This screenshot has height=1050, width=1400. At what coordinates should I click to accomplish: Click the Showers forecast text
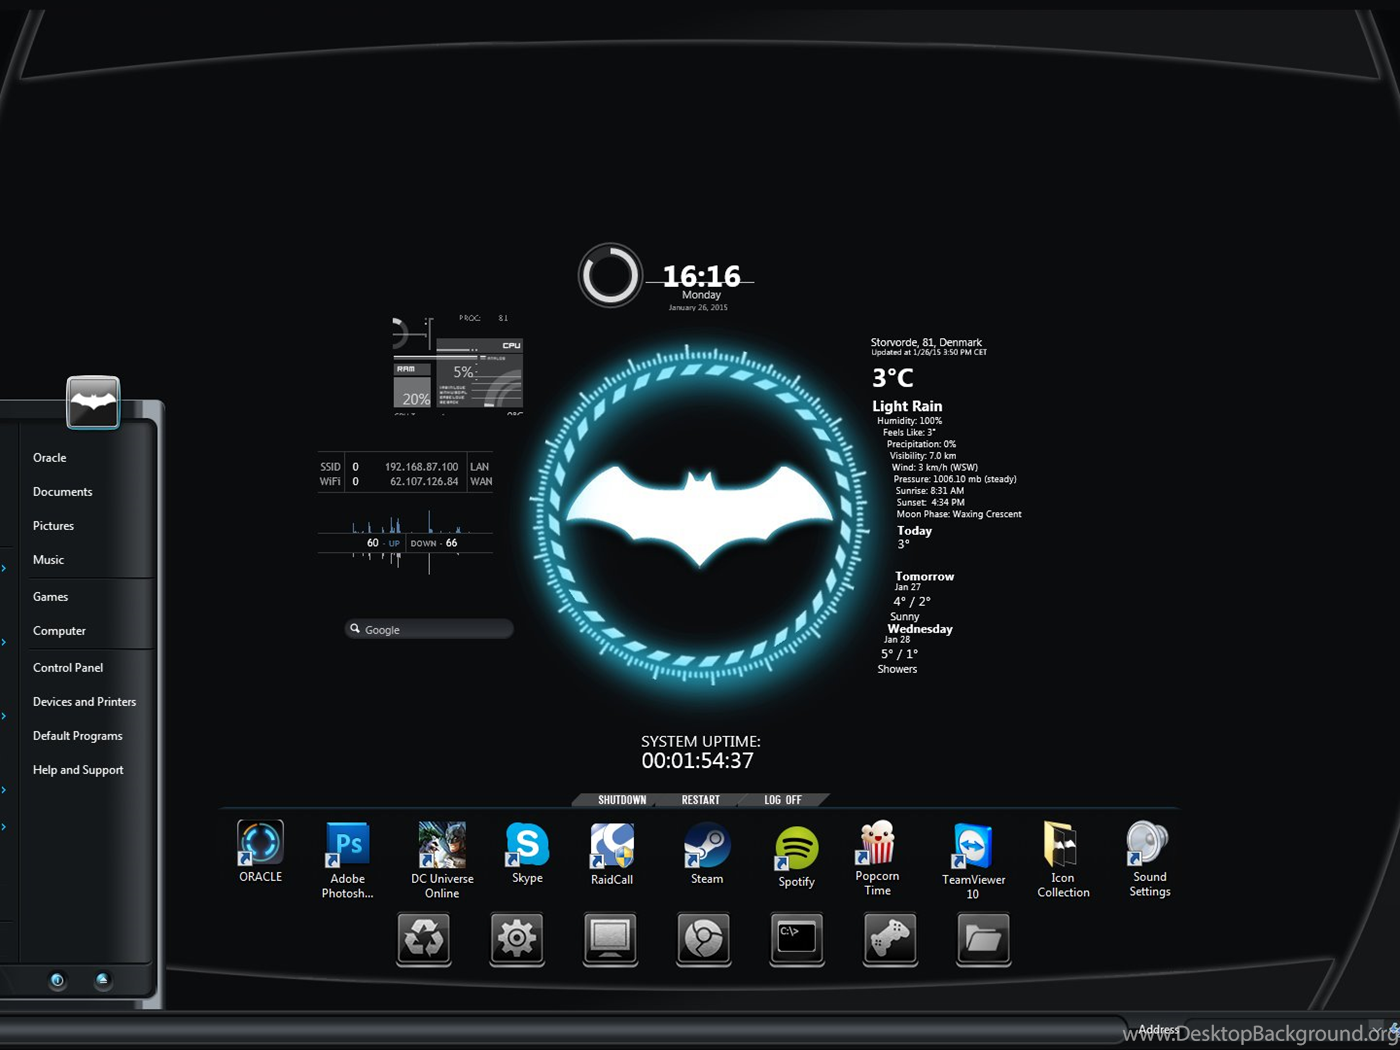coord(897,669)
